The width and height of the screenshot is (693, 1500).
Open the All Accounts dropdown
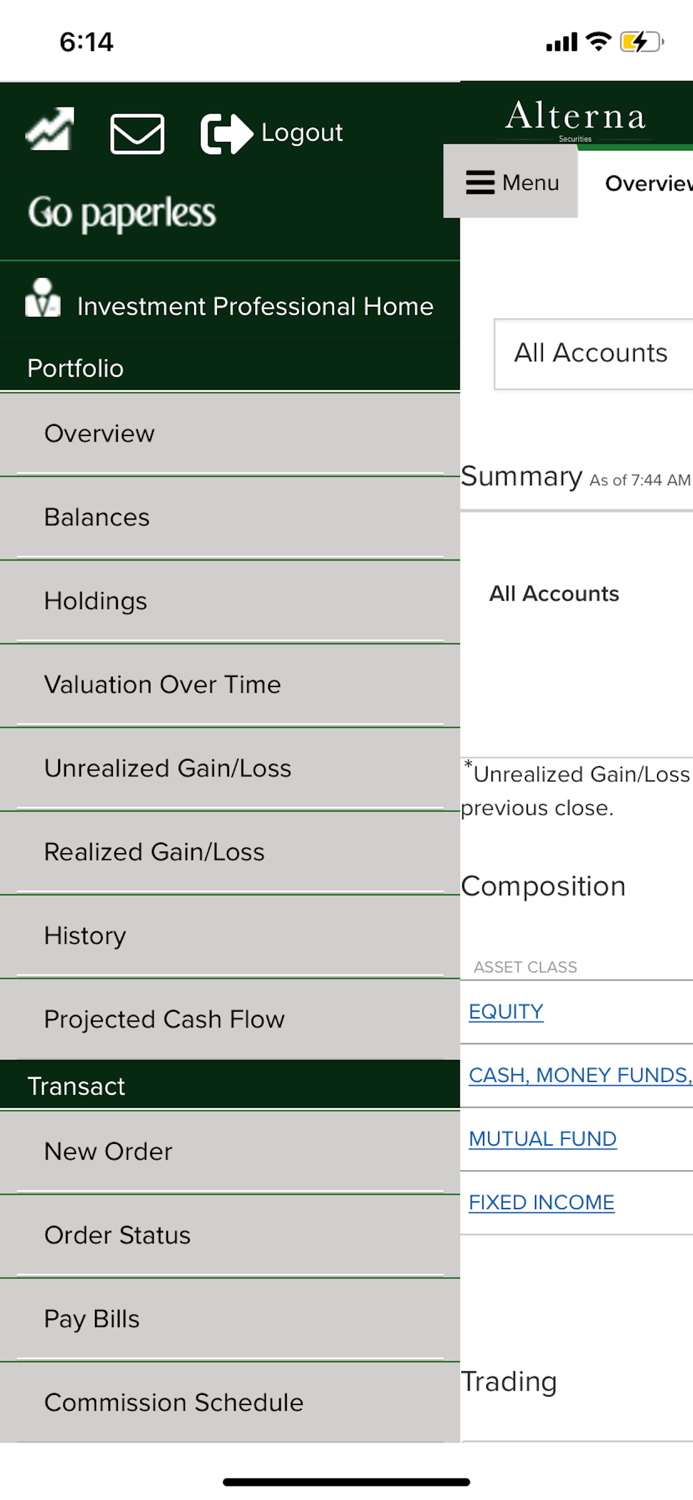click(x=592, y=354)
